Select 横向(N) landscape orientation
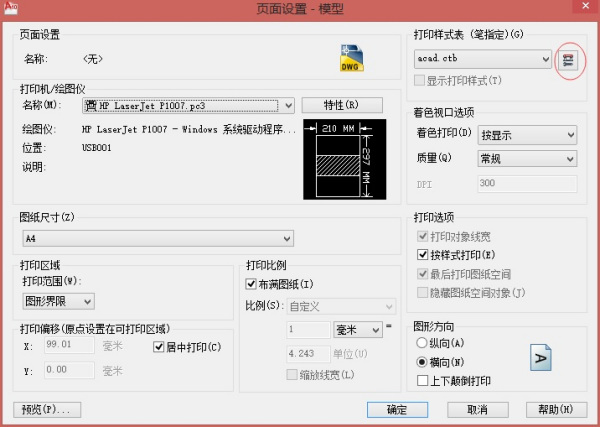Viewport: 600px width, 427px height. [x=422, y=362]
